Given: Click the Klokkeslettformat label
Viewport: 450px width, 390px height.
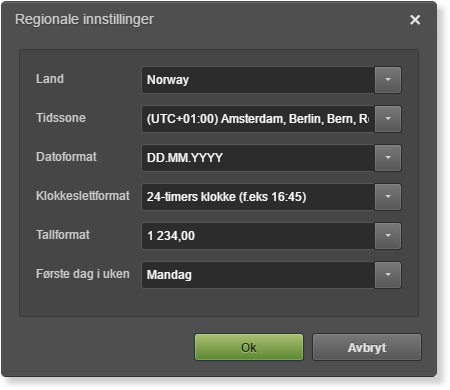Looking at the screenshot, I should (x=83, y=196).
